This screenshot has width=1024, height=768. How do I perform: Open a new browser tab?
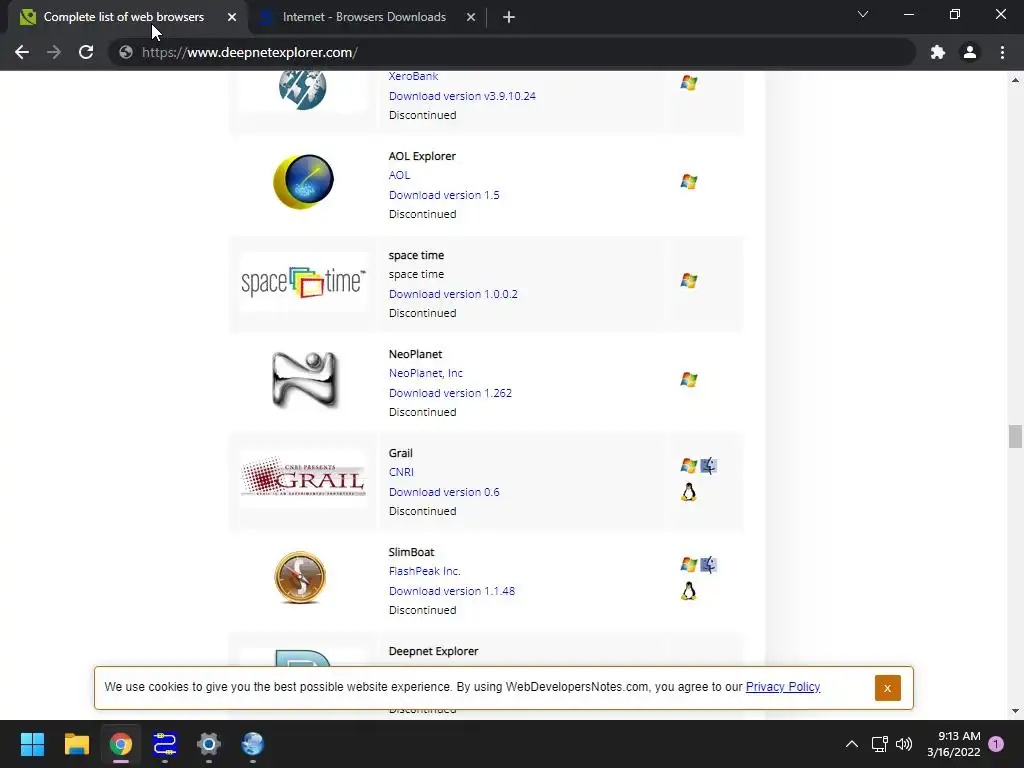point(509,17)
